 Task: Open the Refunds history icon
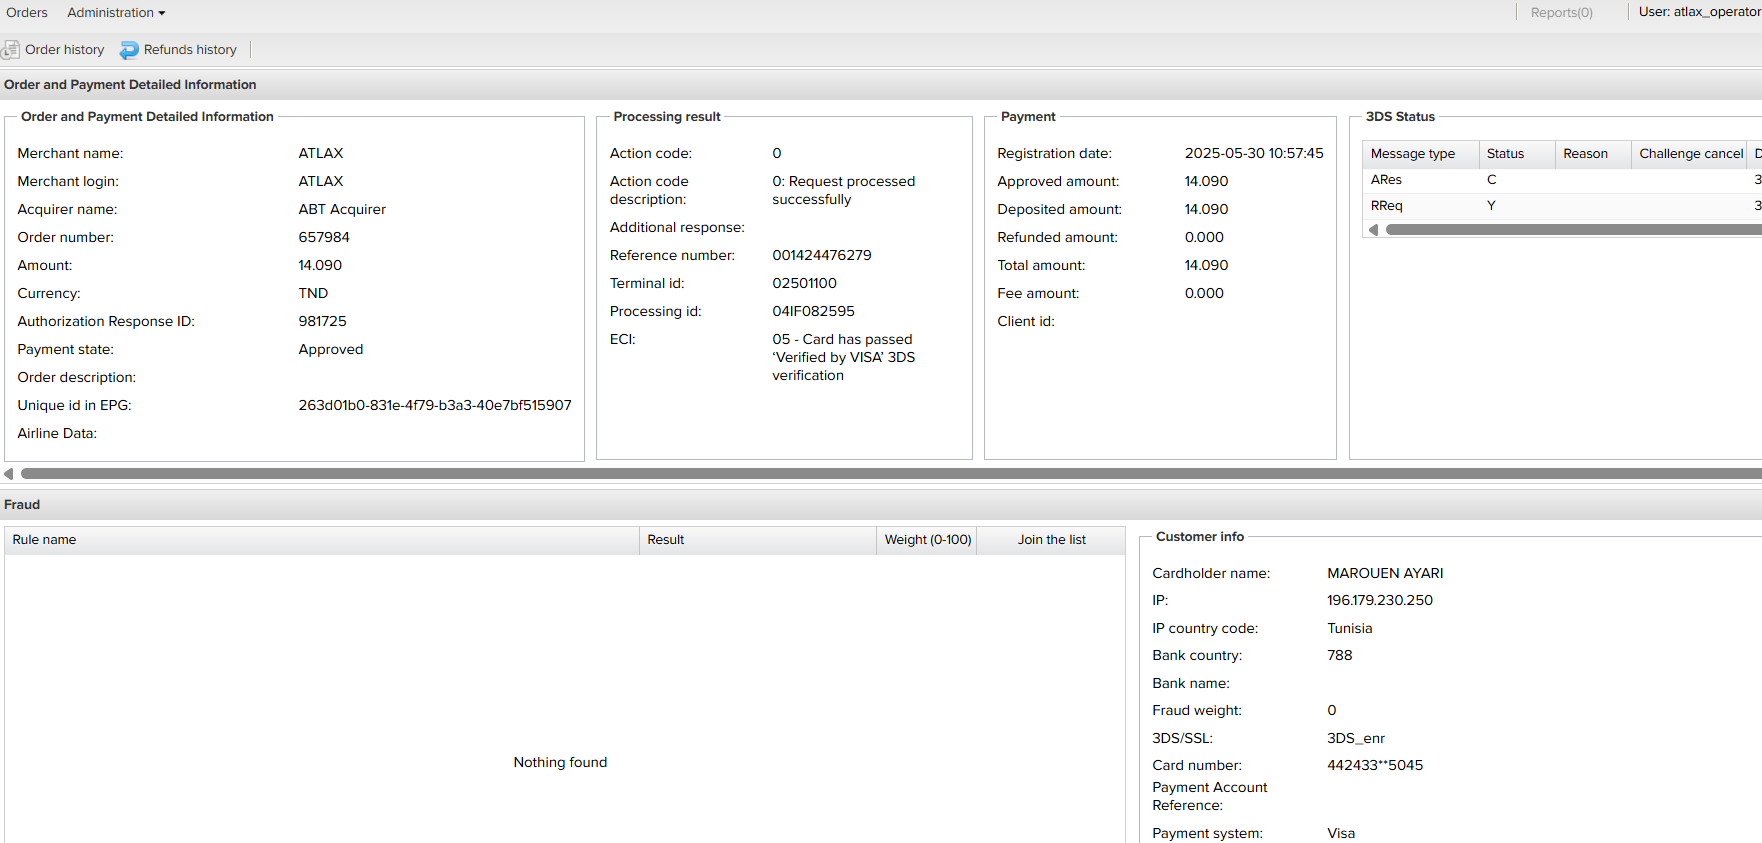point(129,50)
